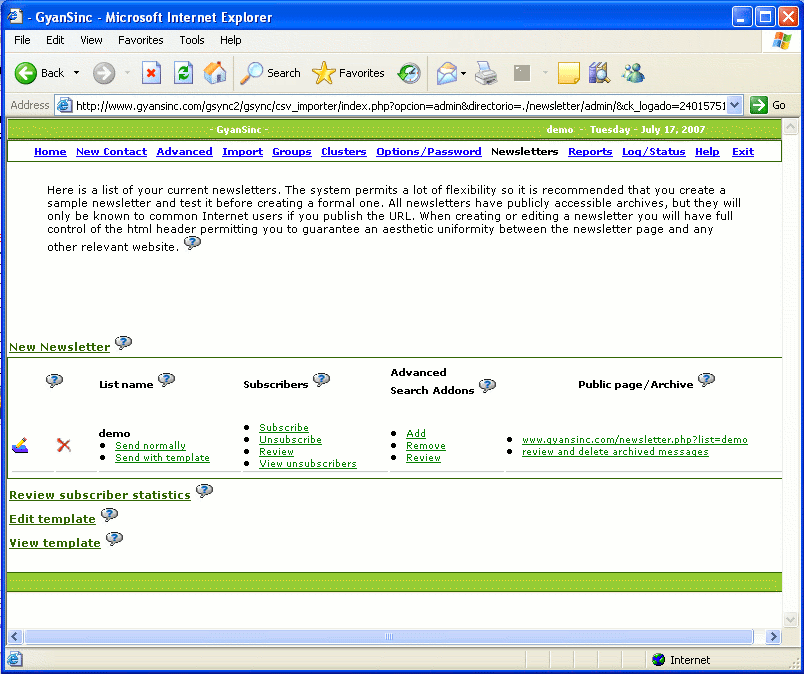Click the IE Refresh toolbar button
The image size is (804, 674).
point(183,73)
